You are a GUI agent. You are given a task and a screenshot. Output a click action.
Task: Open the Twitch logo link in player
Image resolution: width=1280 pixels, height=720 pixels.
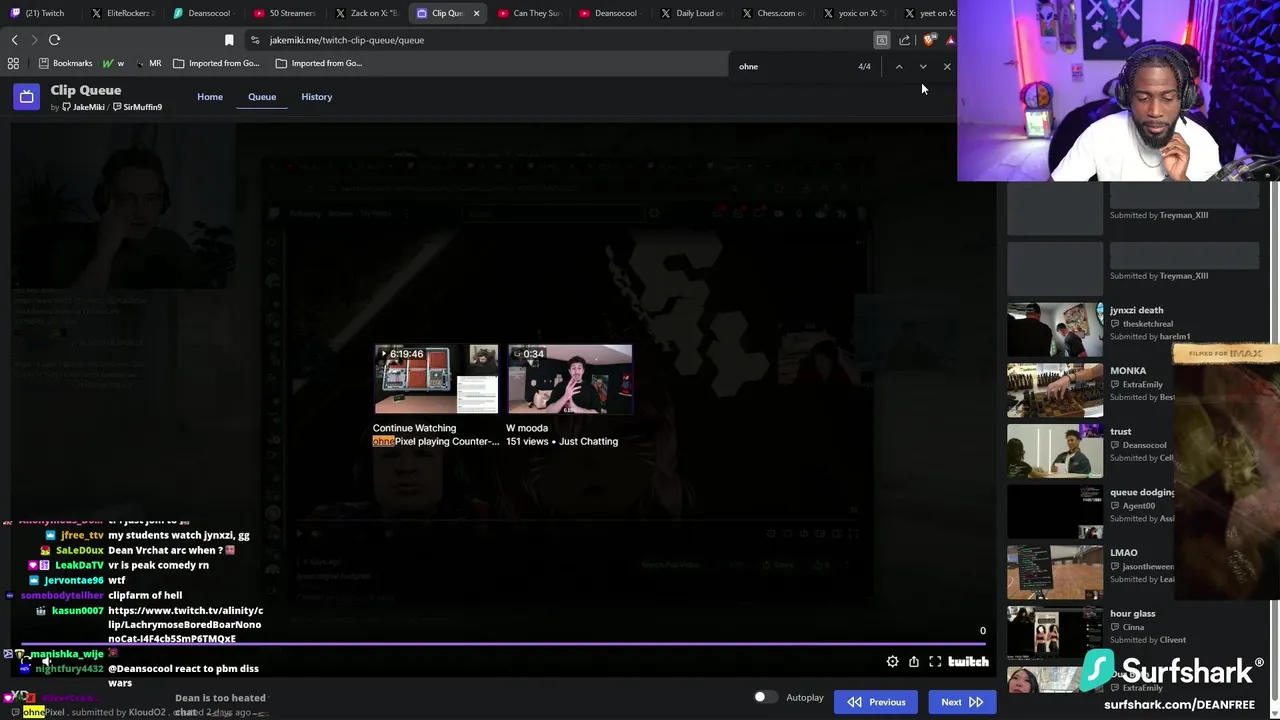click(968, 662)
